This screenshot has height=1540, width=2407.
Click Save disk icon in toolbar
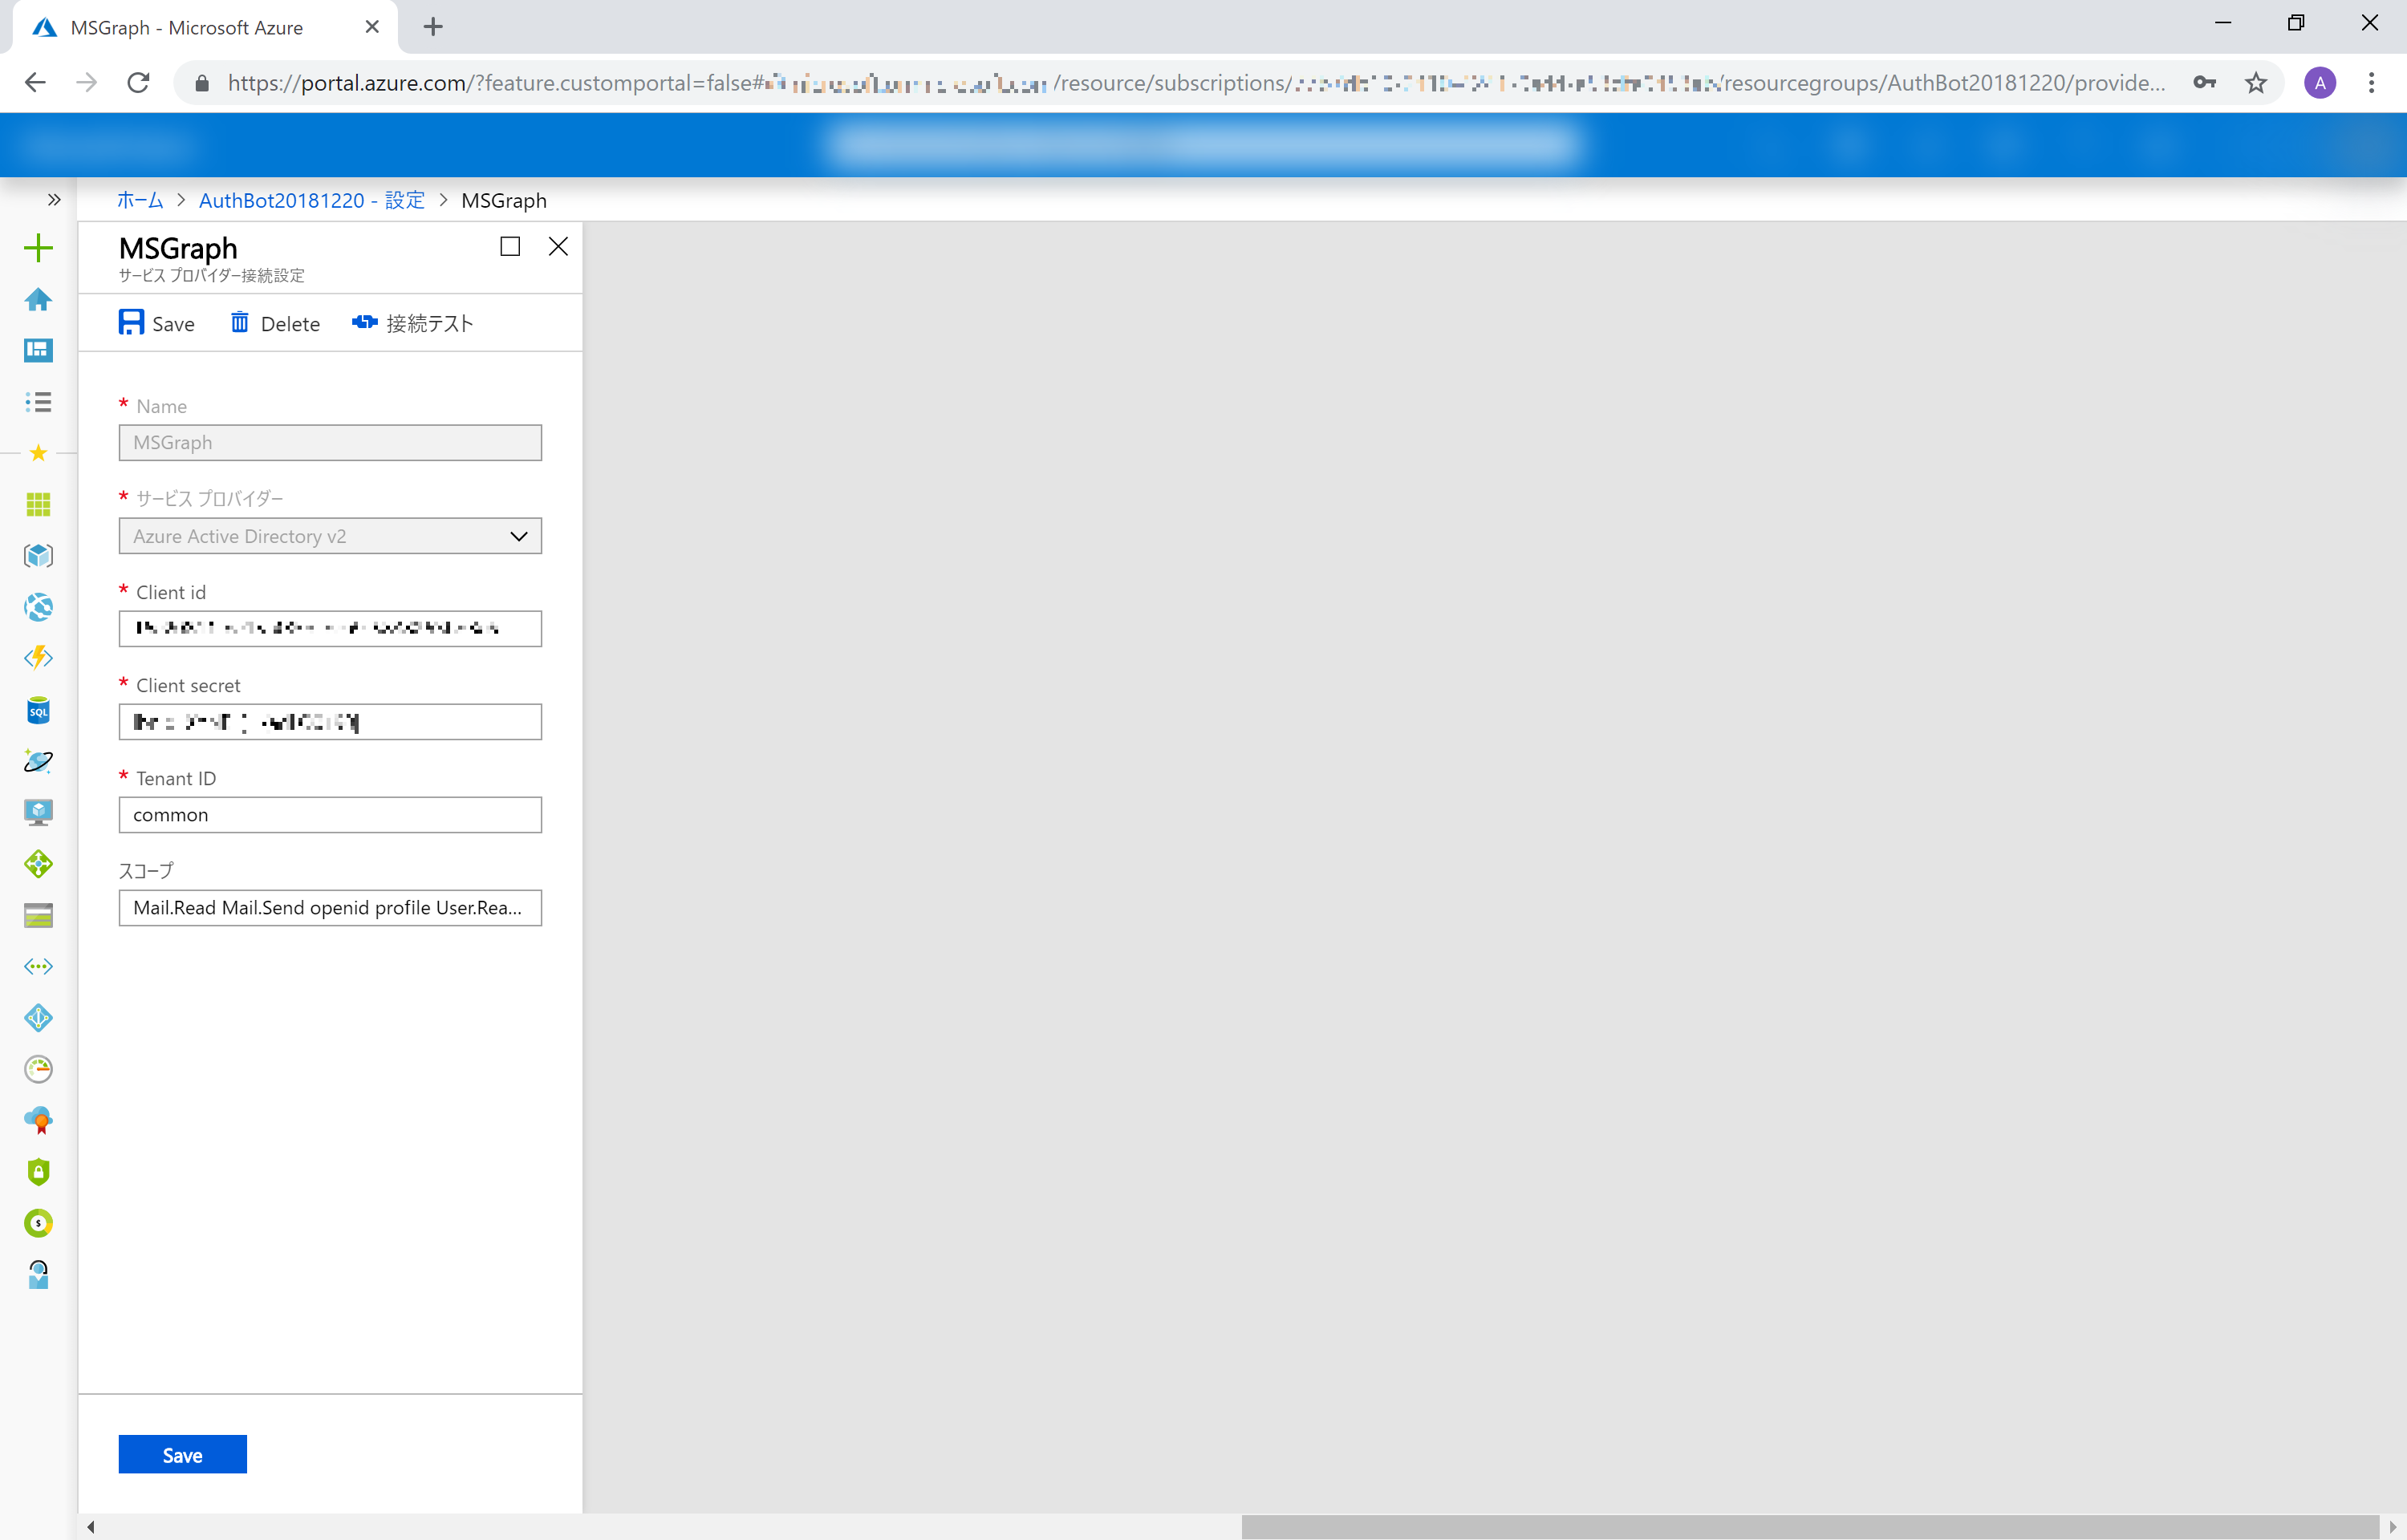coord(156,323)
